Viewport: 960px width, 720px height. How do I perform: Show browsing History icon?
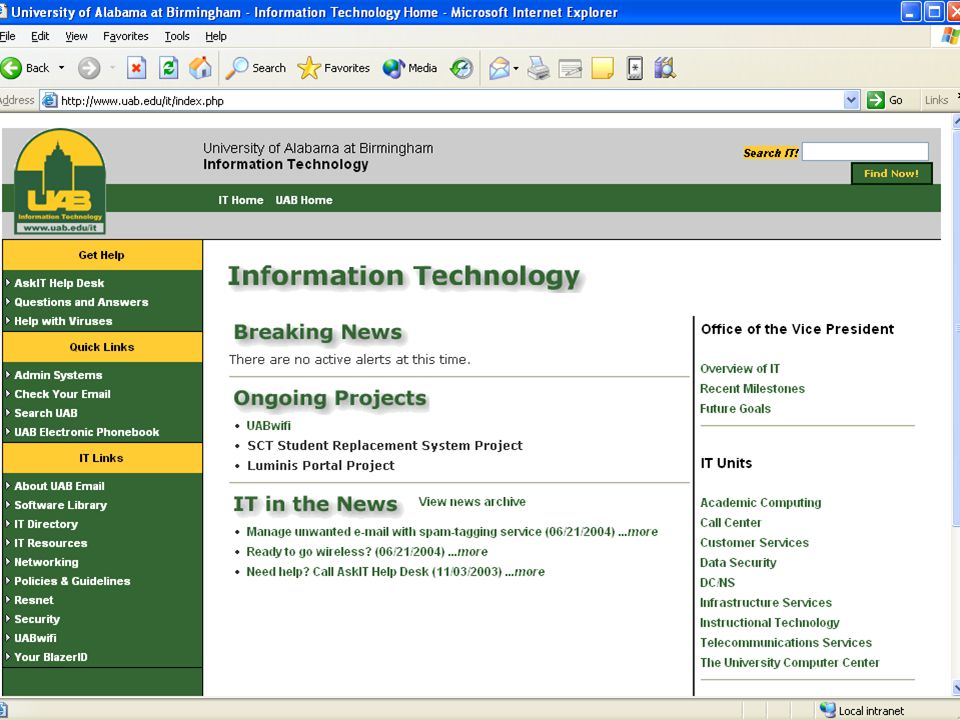click(461, 68)
